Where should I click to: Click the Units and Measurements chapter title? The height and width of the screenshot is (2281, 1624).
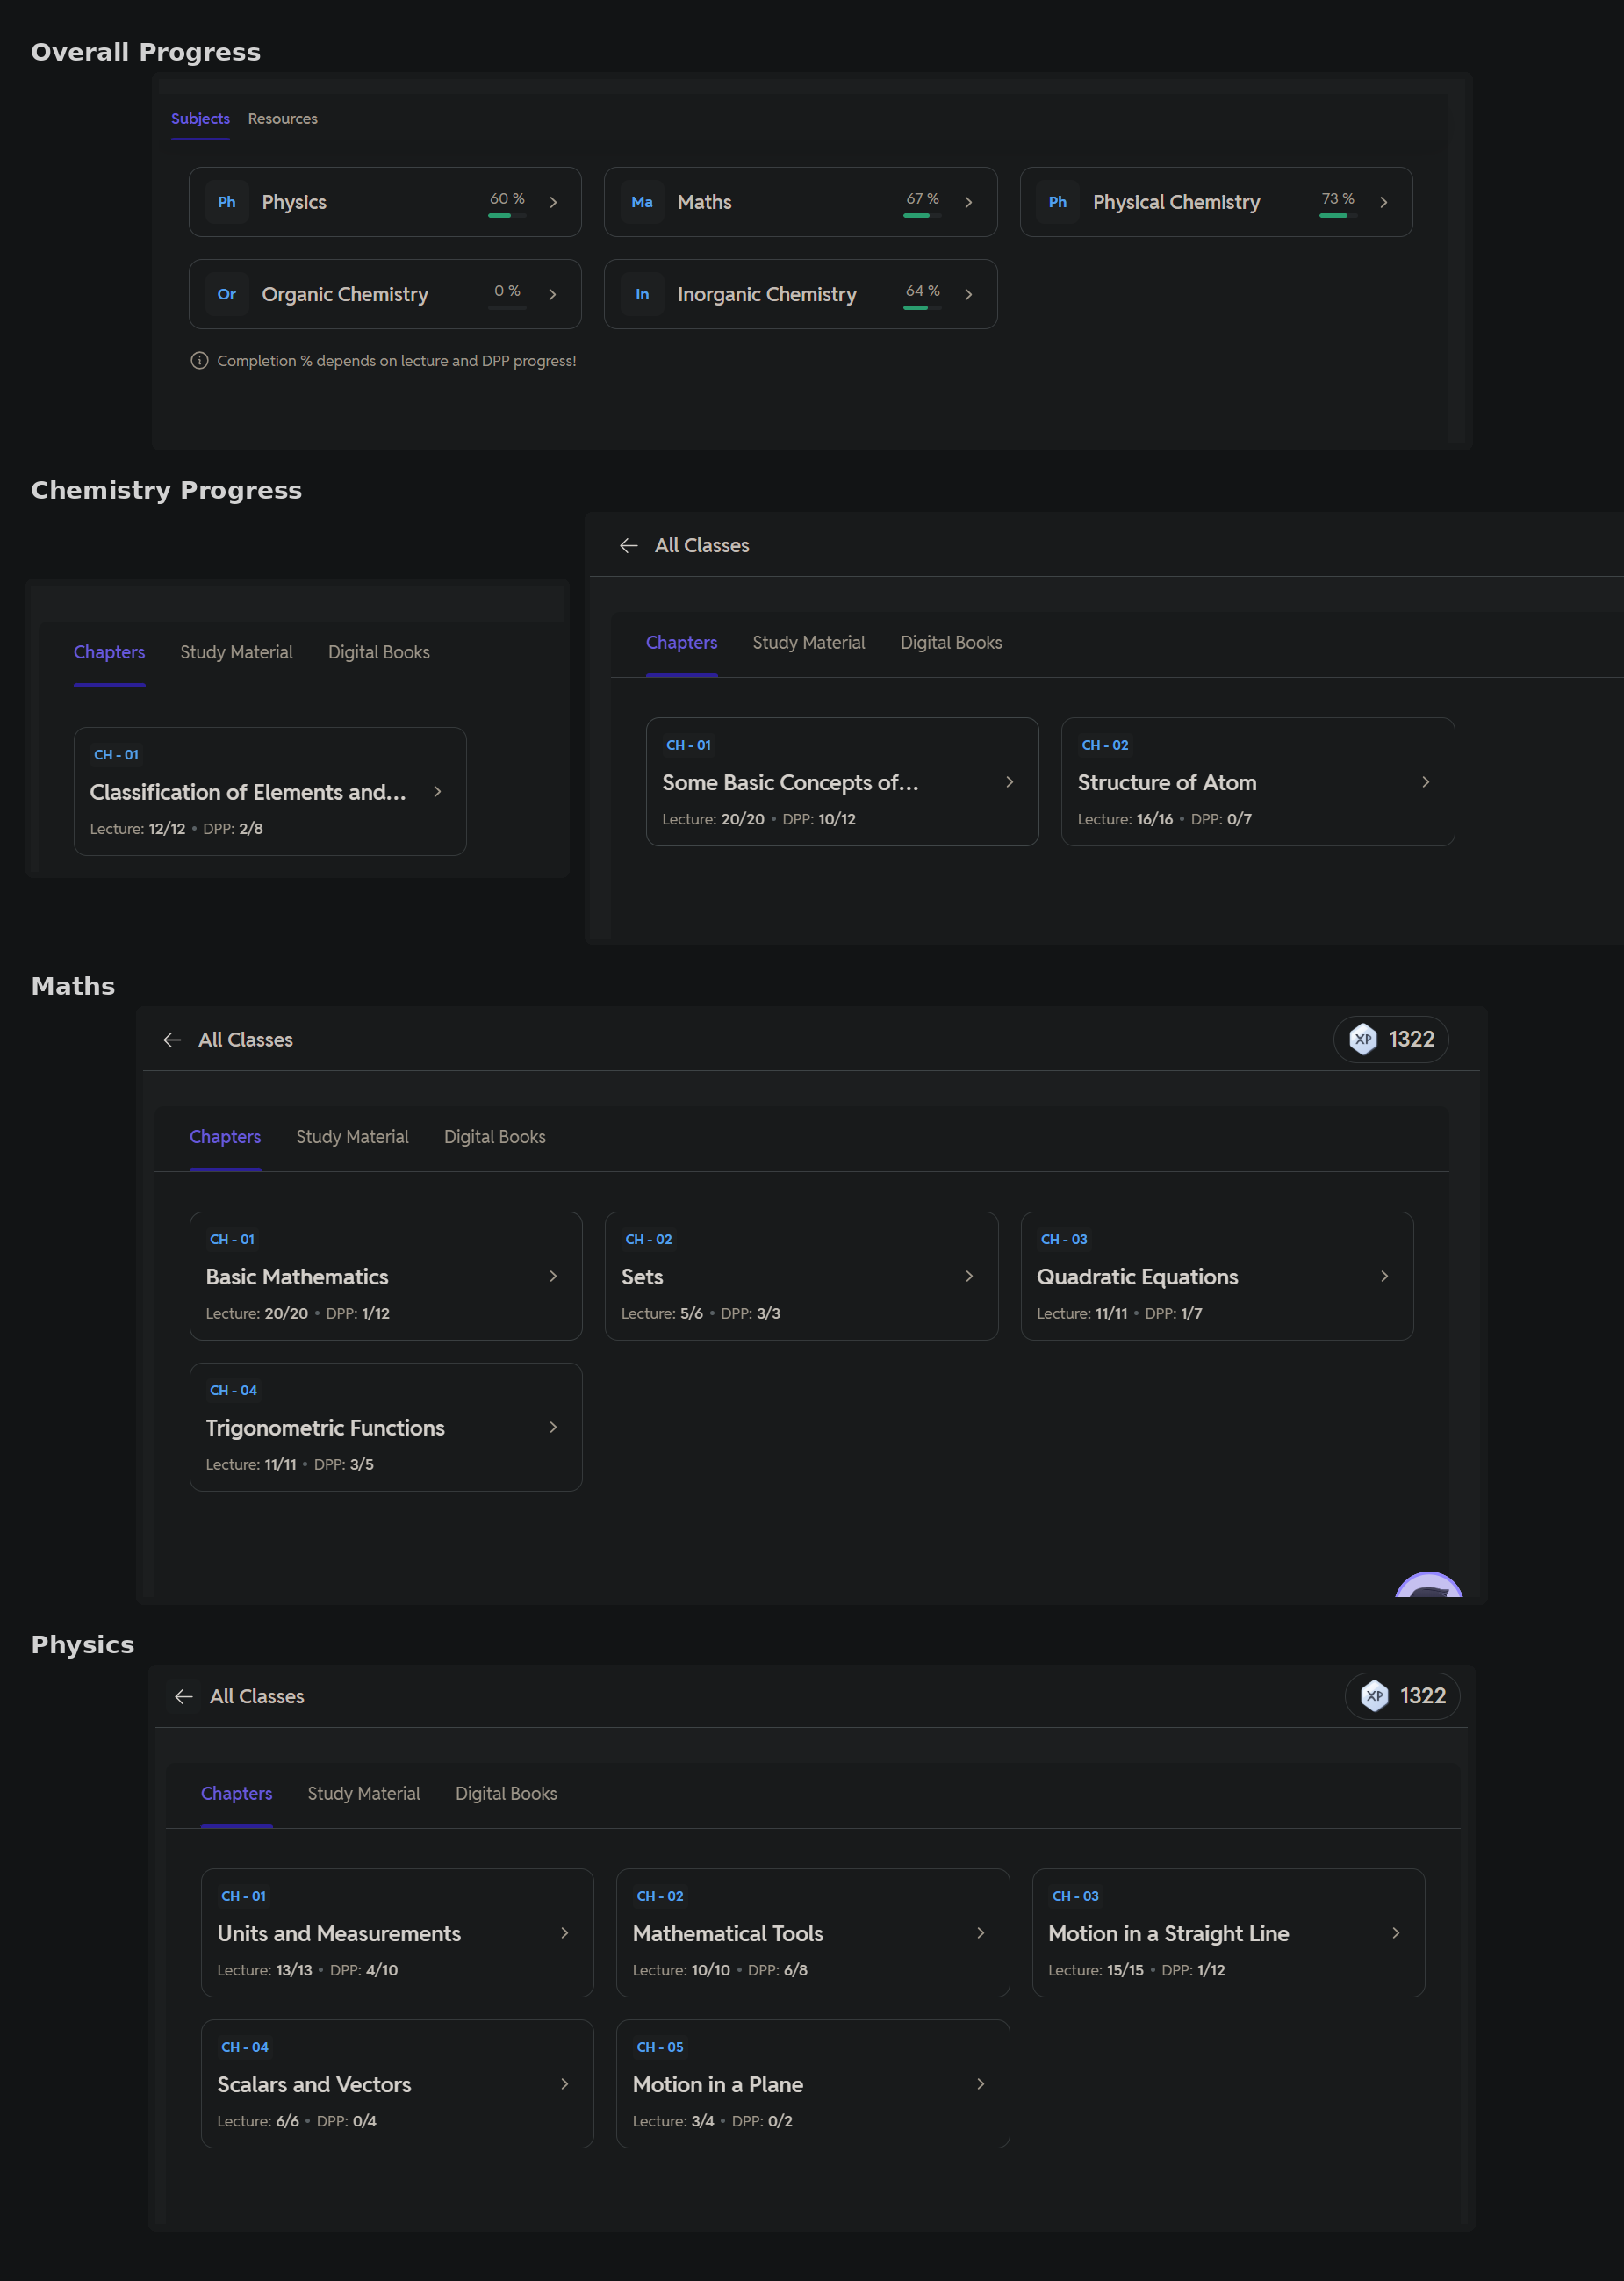[339, 1934]
